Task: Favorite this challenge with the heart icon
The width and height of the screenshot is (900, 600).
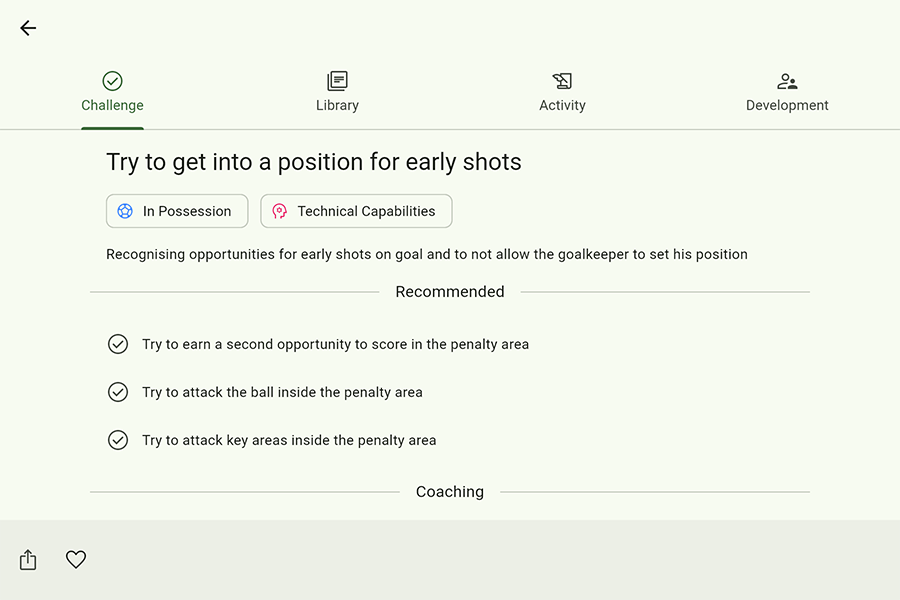Action: point(76,560)
